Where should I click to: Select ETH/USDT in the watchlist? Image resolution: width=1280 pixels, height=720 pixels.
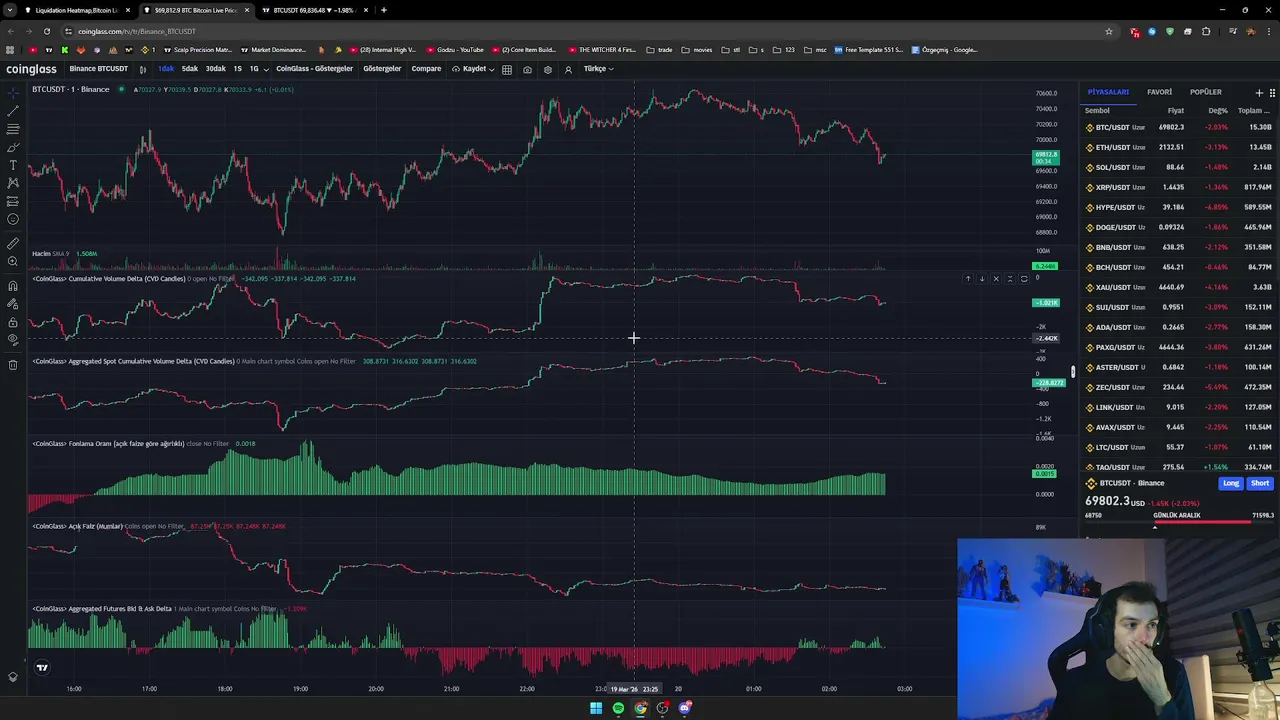(1180, 147)
